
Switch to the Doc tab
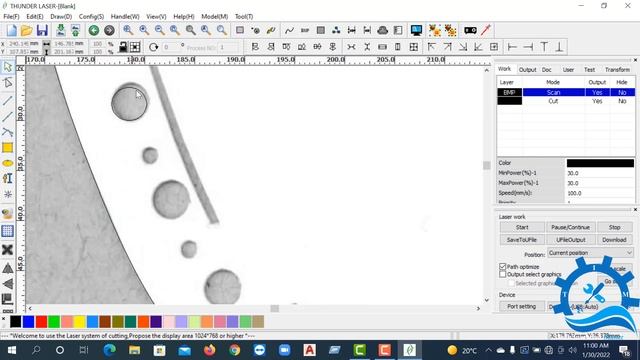(x=547, y=70)
